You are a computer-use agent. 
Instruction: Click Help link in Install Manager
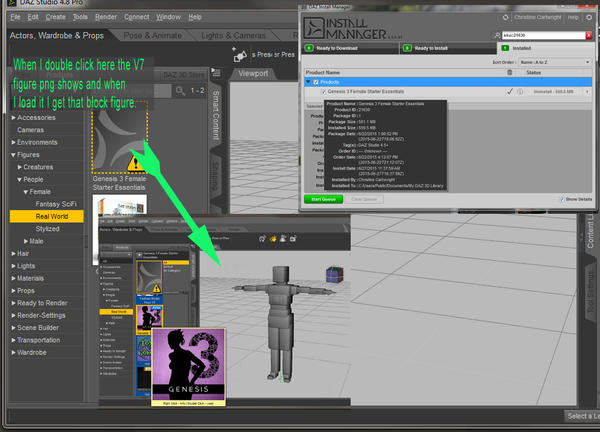pyautogui.click(x=573, y=17)
